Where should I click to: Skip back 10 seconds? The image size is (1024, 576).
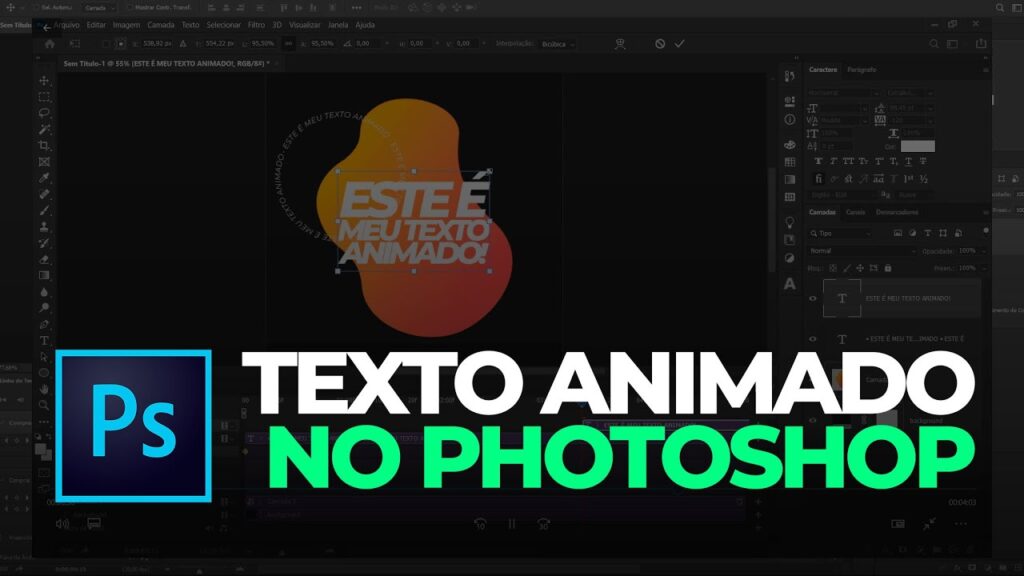[x=480, y=524]
